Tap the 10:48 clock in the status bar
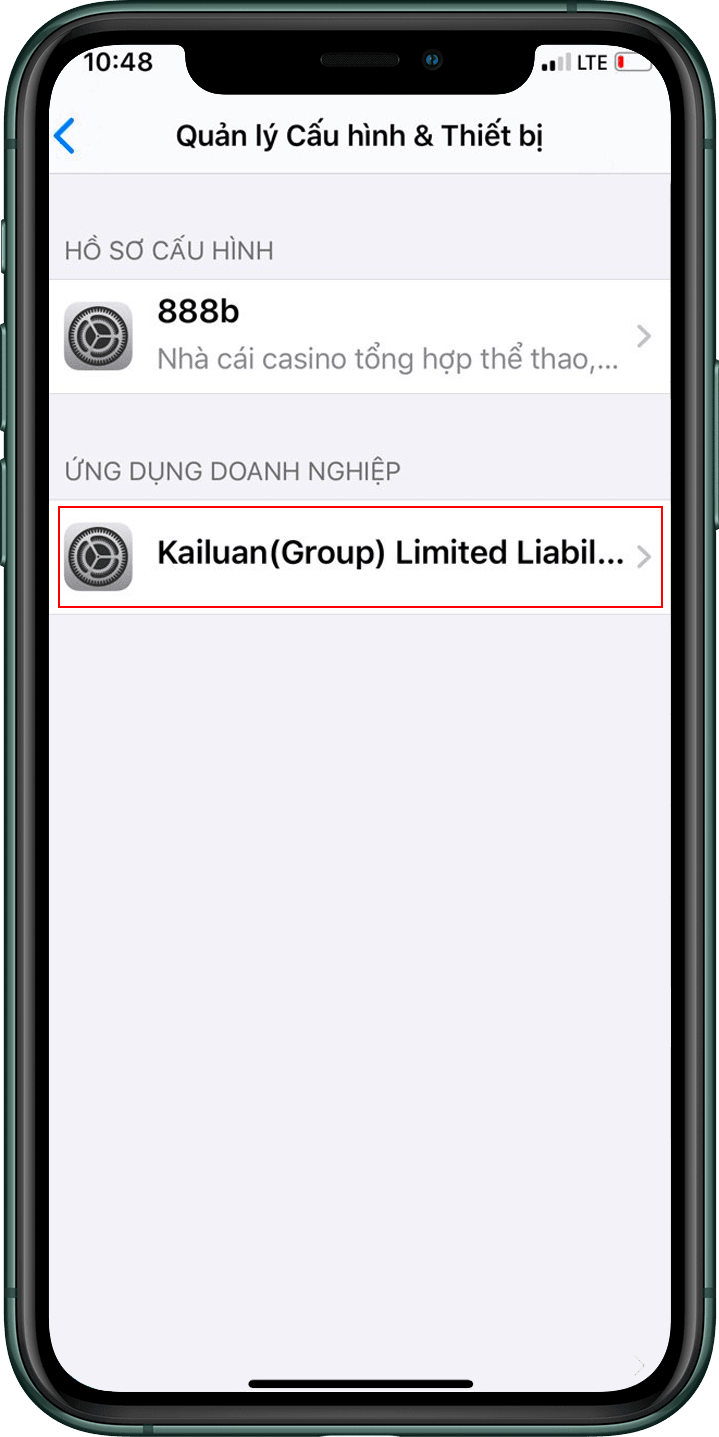 (x=118, y=62)
